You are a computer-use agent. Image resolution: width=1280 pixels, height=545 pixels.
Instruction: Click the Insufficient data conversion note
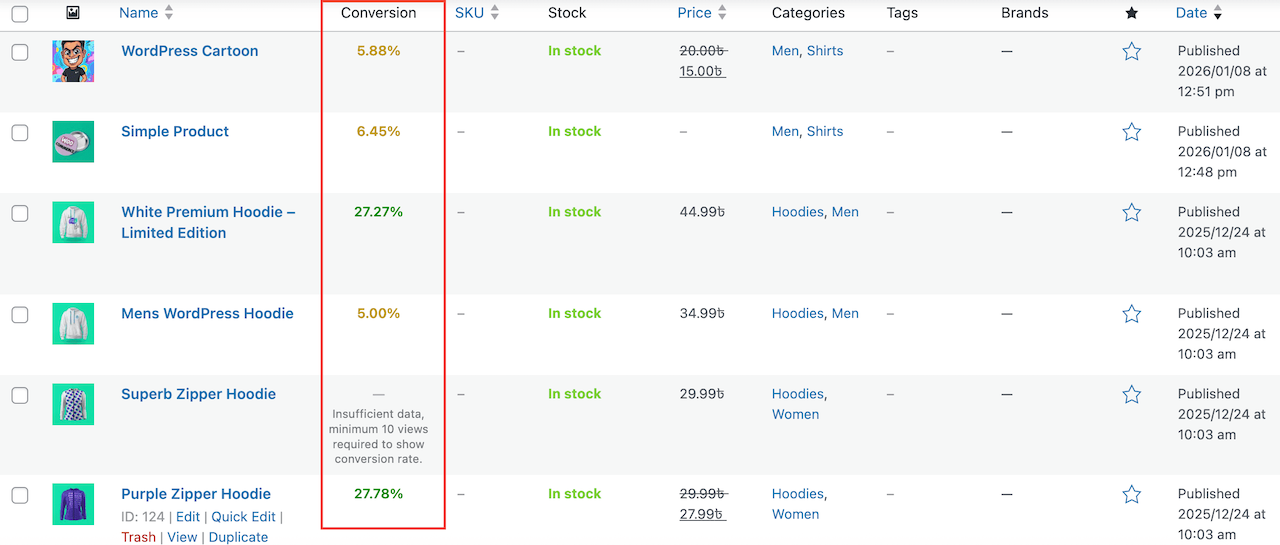[x=378, y=436]
